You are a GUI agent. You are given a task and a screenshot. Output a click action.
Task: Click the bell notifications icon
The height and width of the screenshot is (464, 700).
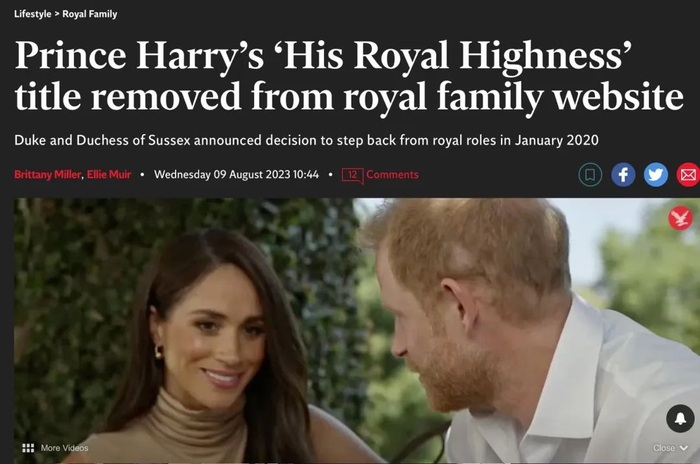point(680,418)
